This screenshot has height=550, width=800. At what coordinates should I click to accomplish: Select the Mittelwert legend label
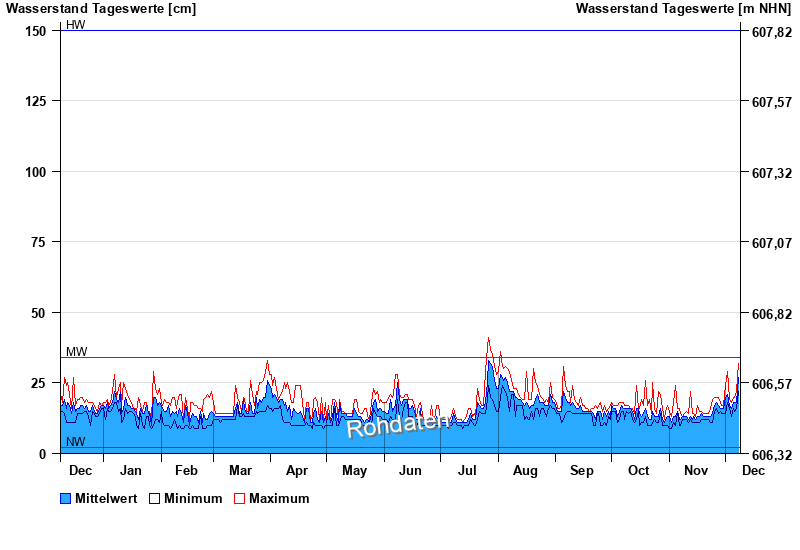[106, 498]
